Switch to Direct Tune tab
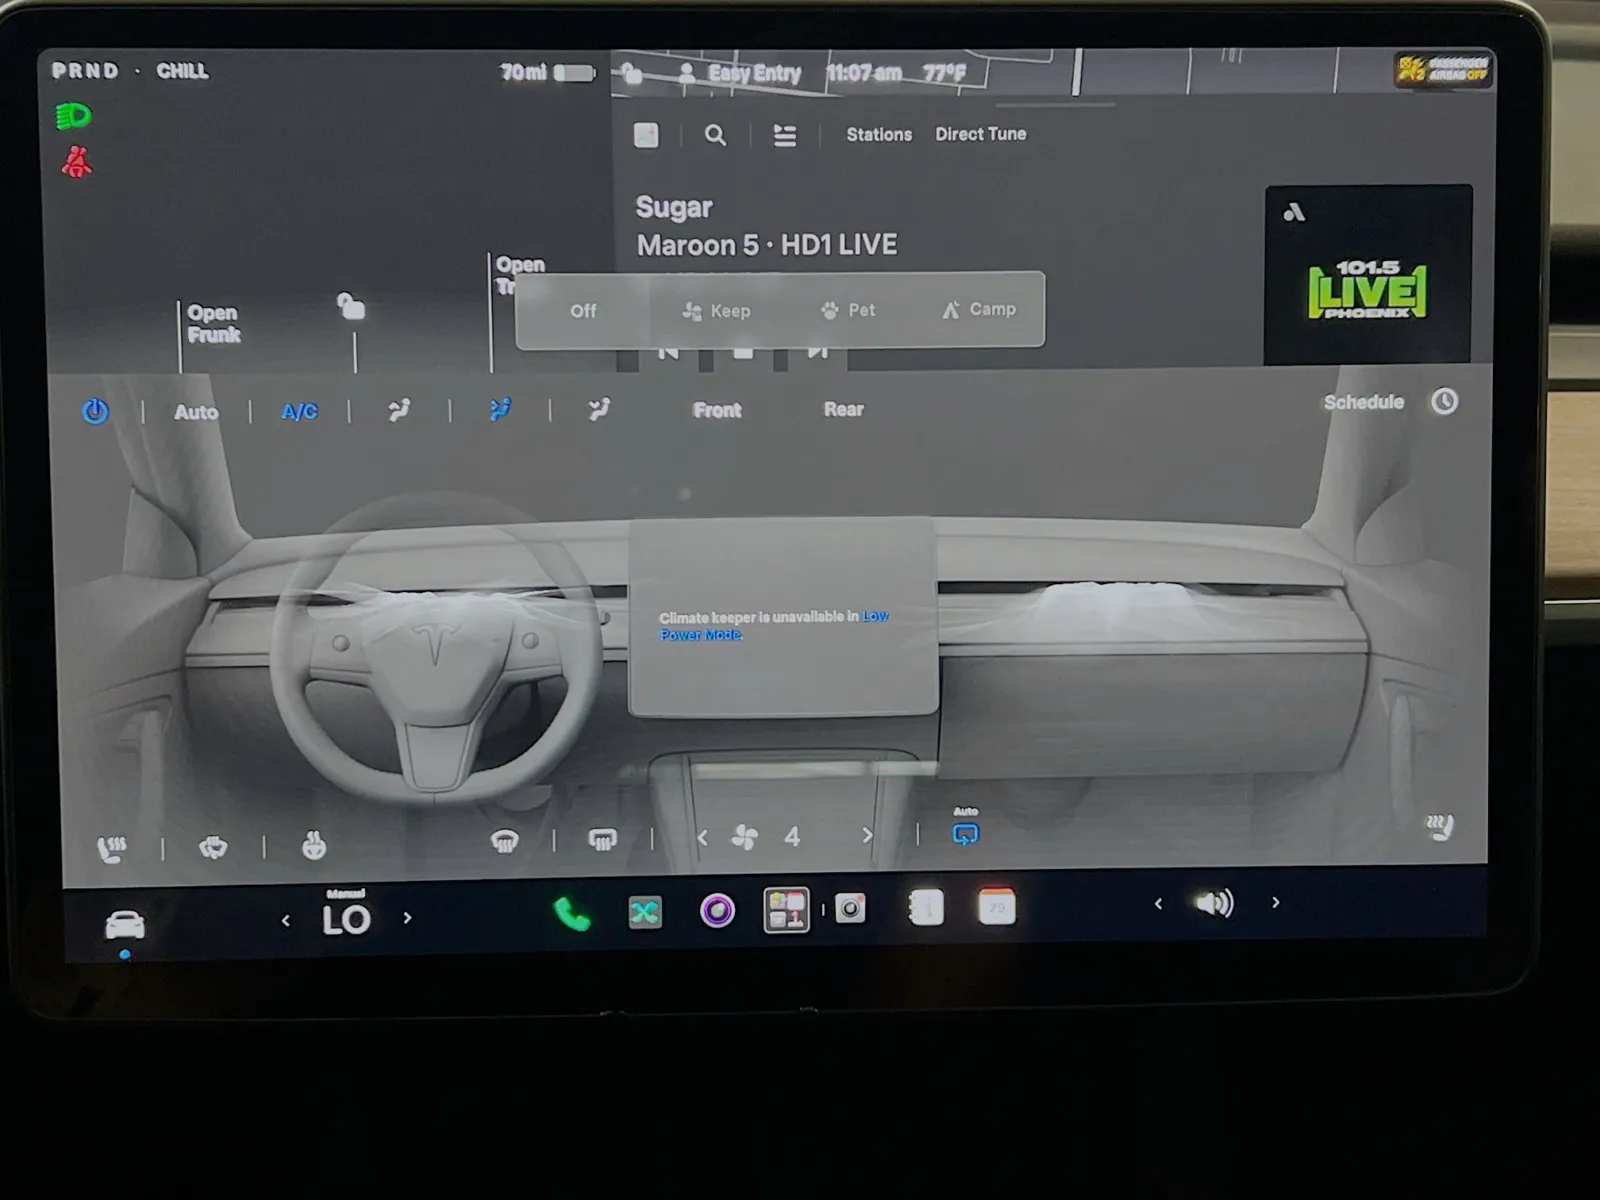 [x=980, y=134]
